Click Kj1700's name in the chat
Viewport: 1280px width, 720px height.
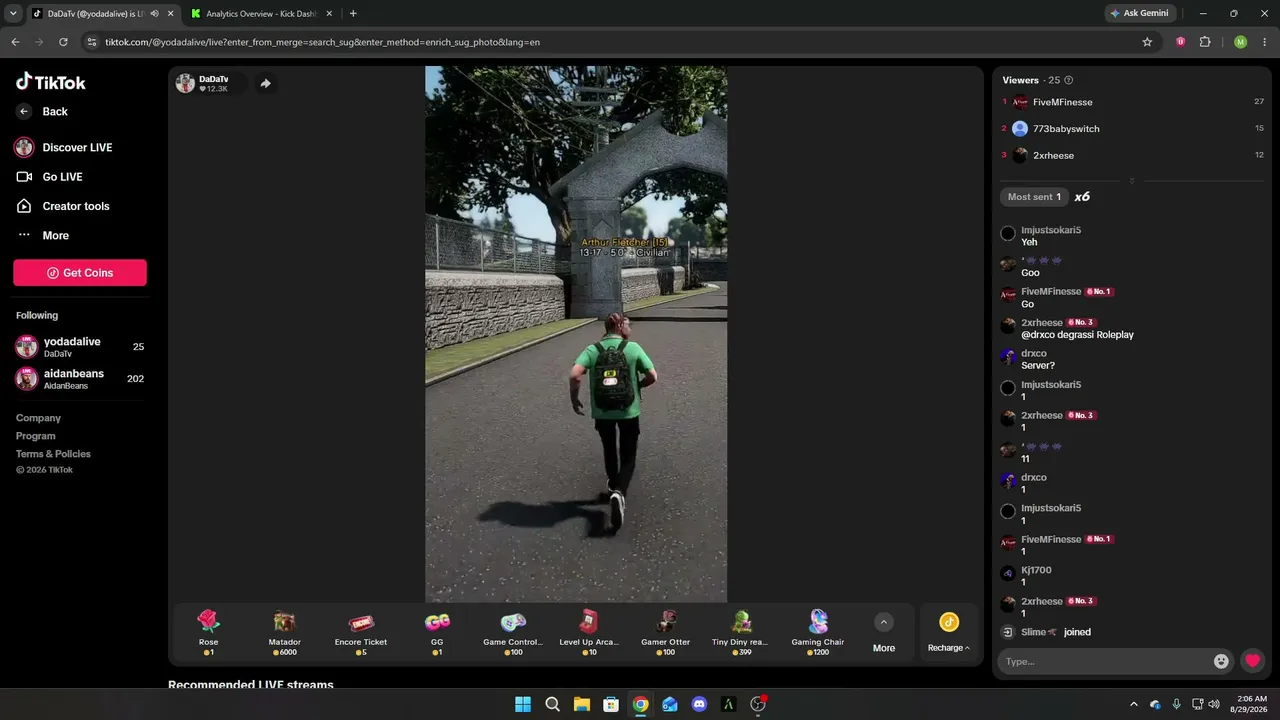[1036, 570]
